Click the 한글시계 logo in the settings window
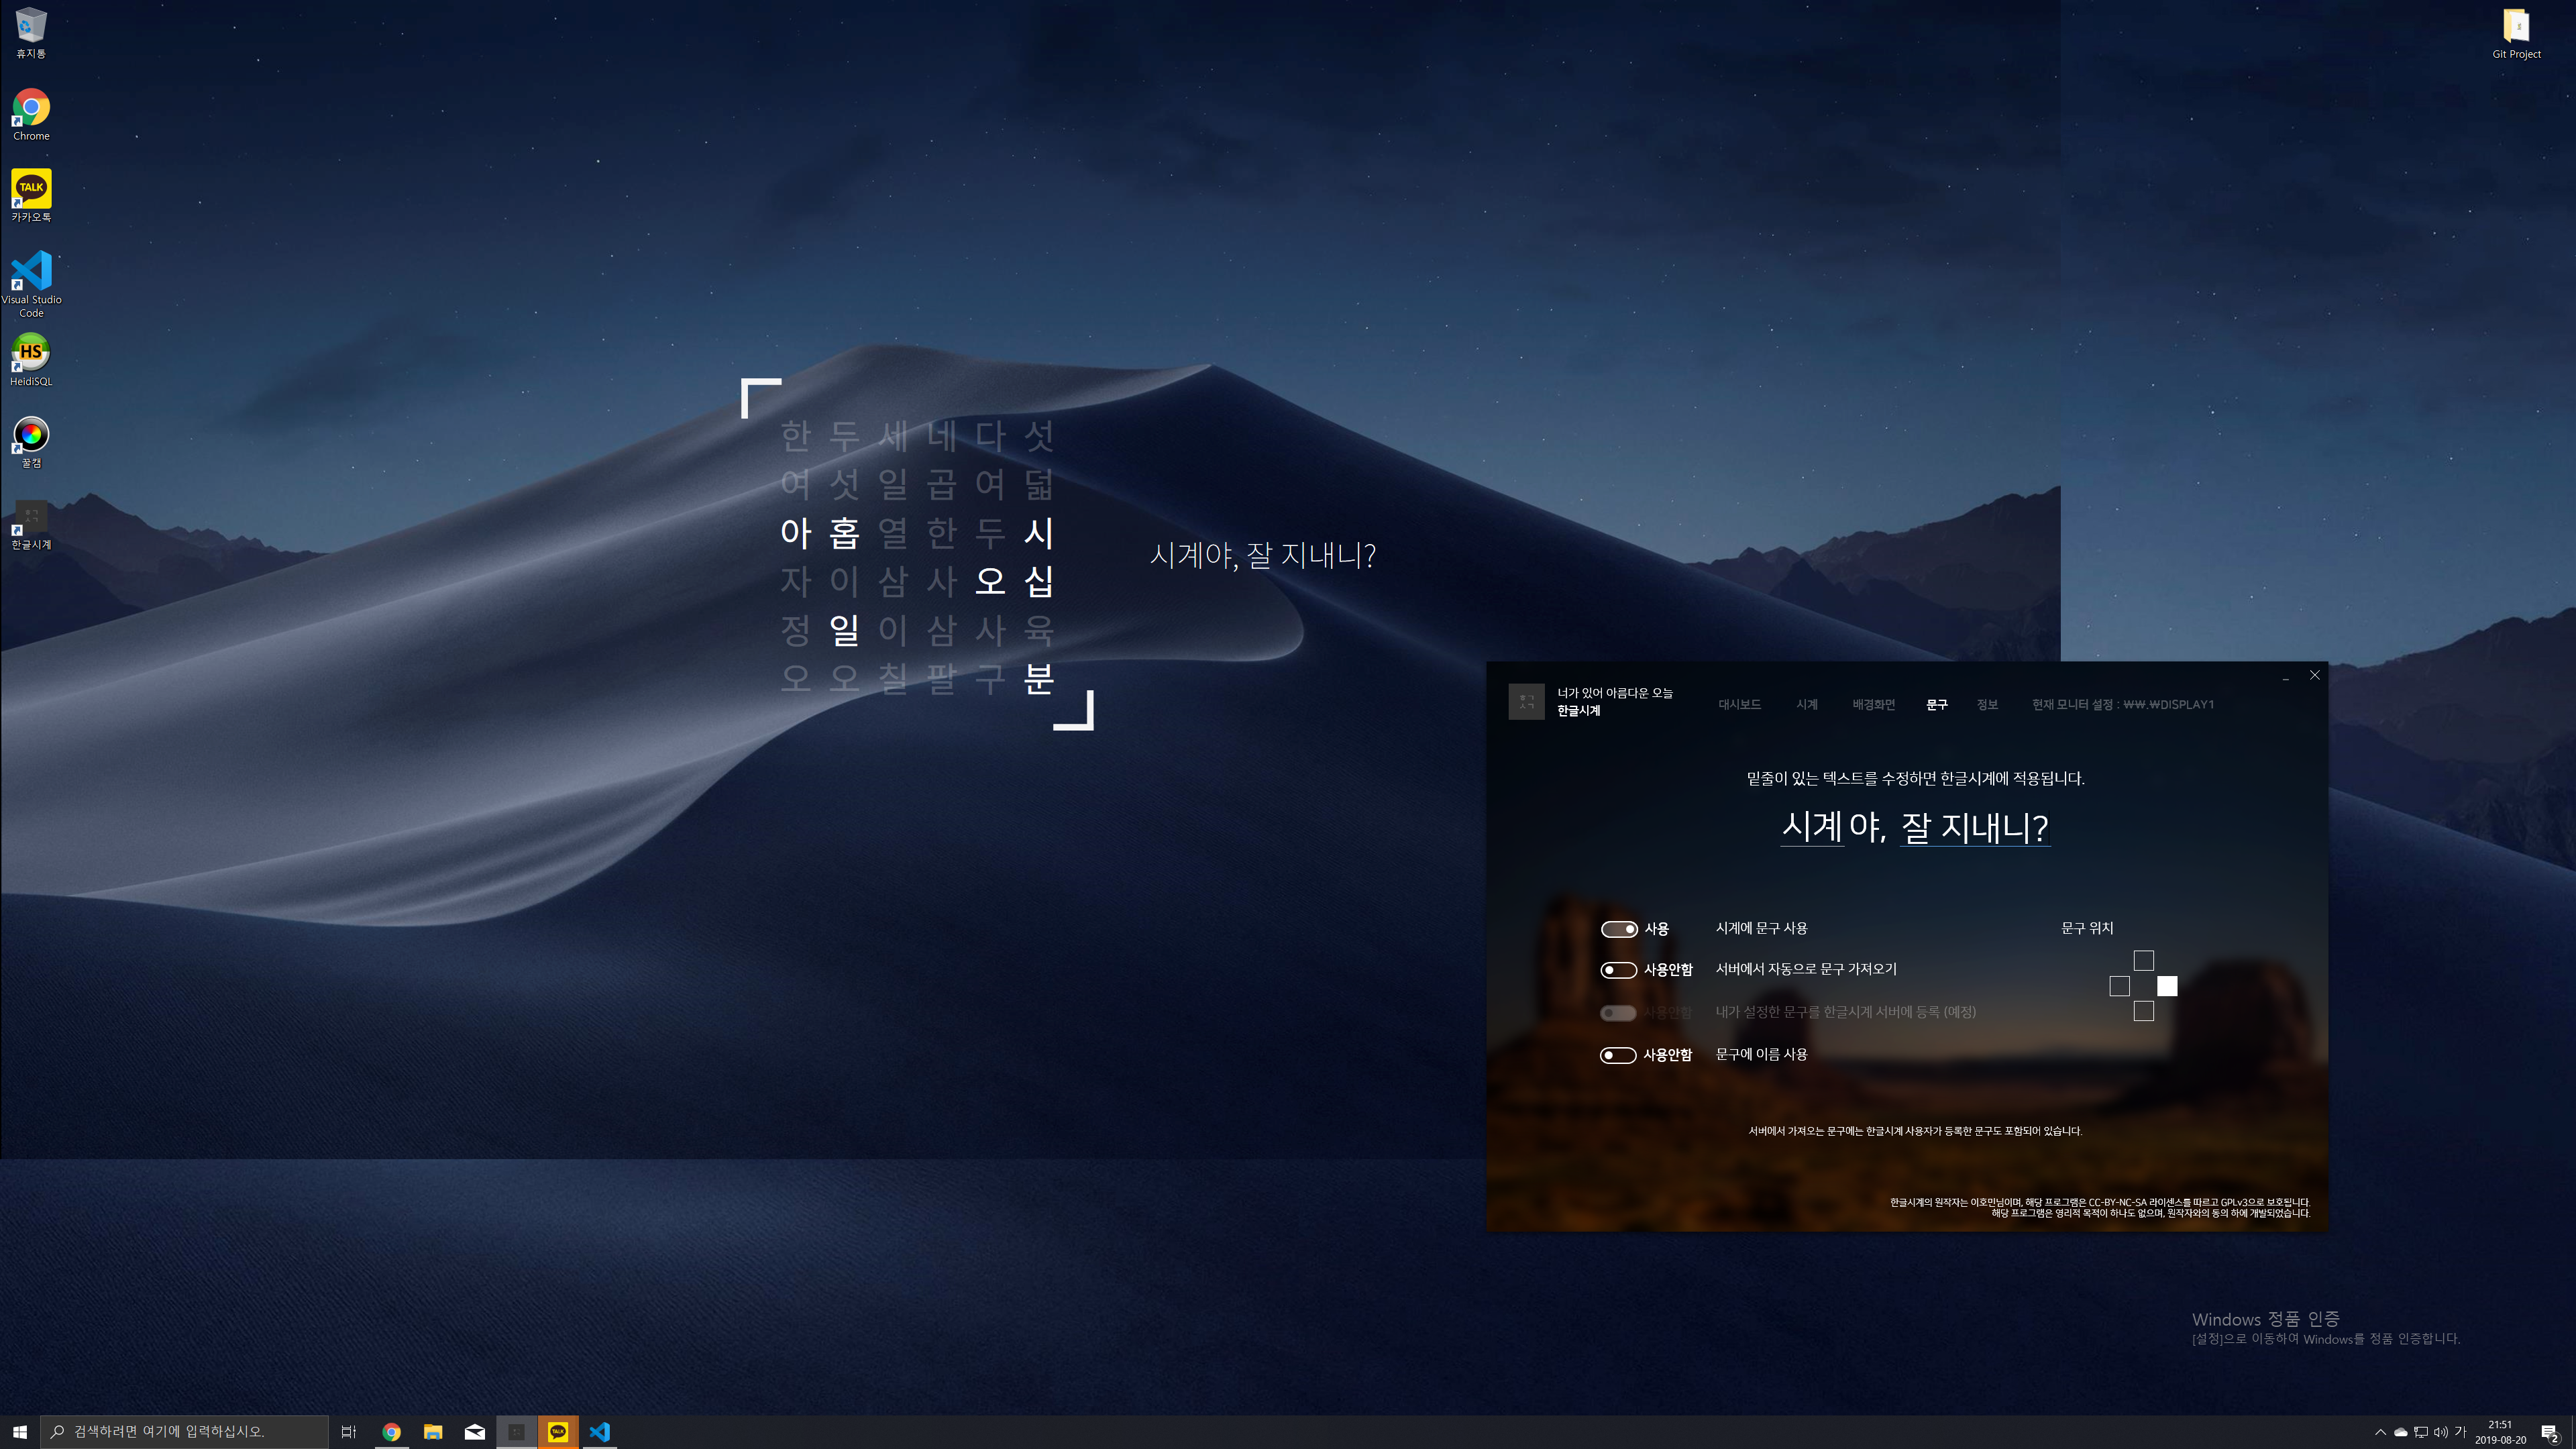2576x1449 pixels. tap(1527, 701)
